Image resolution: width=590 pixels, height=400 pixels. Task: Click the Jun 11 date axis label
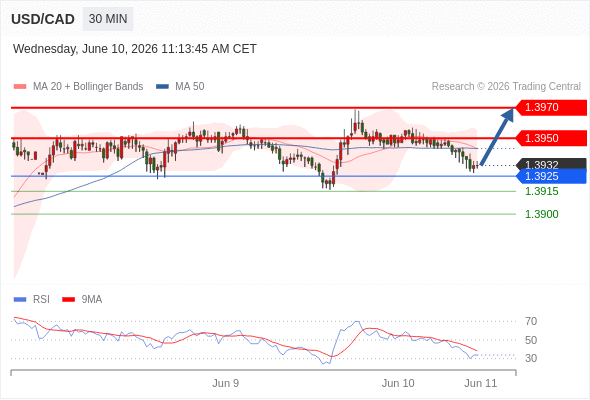(481, 383)
